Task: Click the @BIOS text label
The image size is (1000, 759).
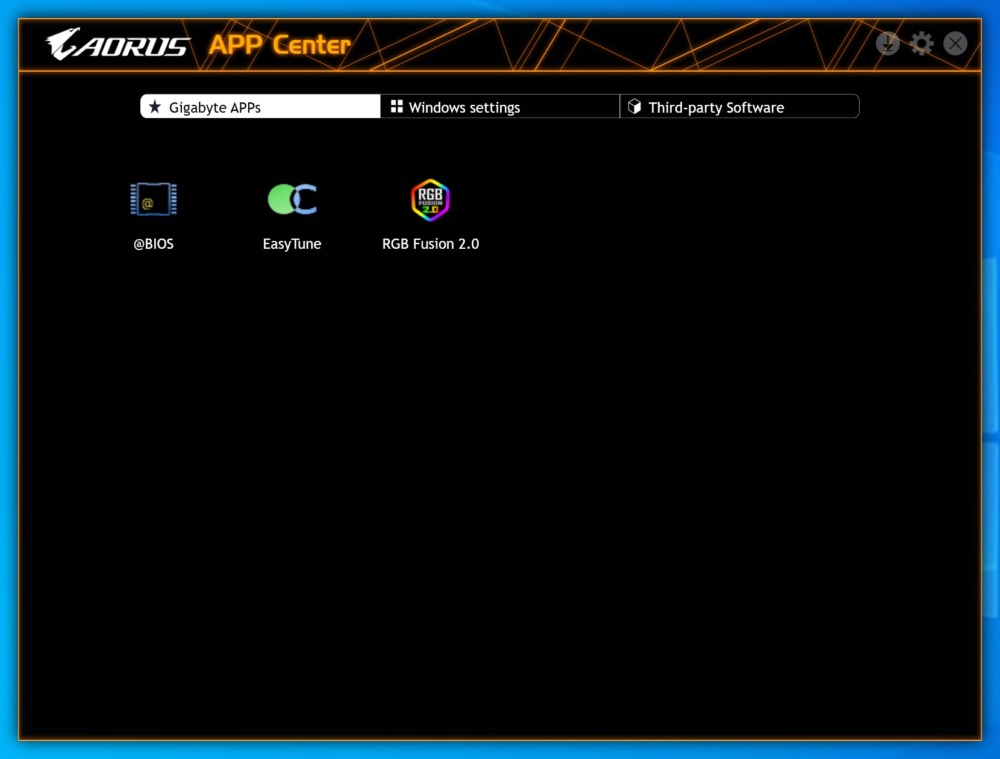Action: (x=154, y=244)
